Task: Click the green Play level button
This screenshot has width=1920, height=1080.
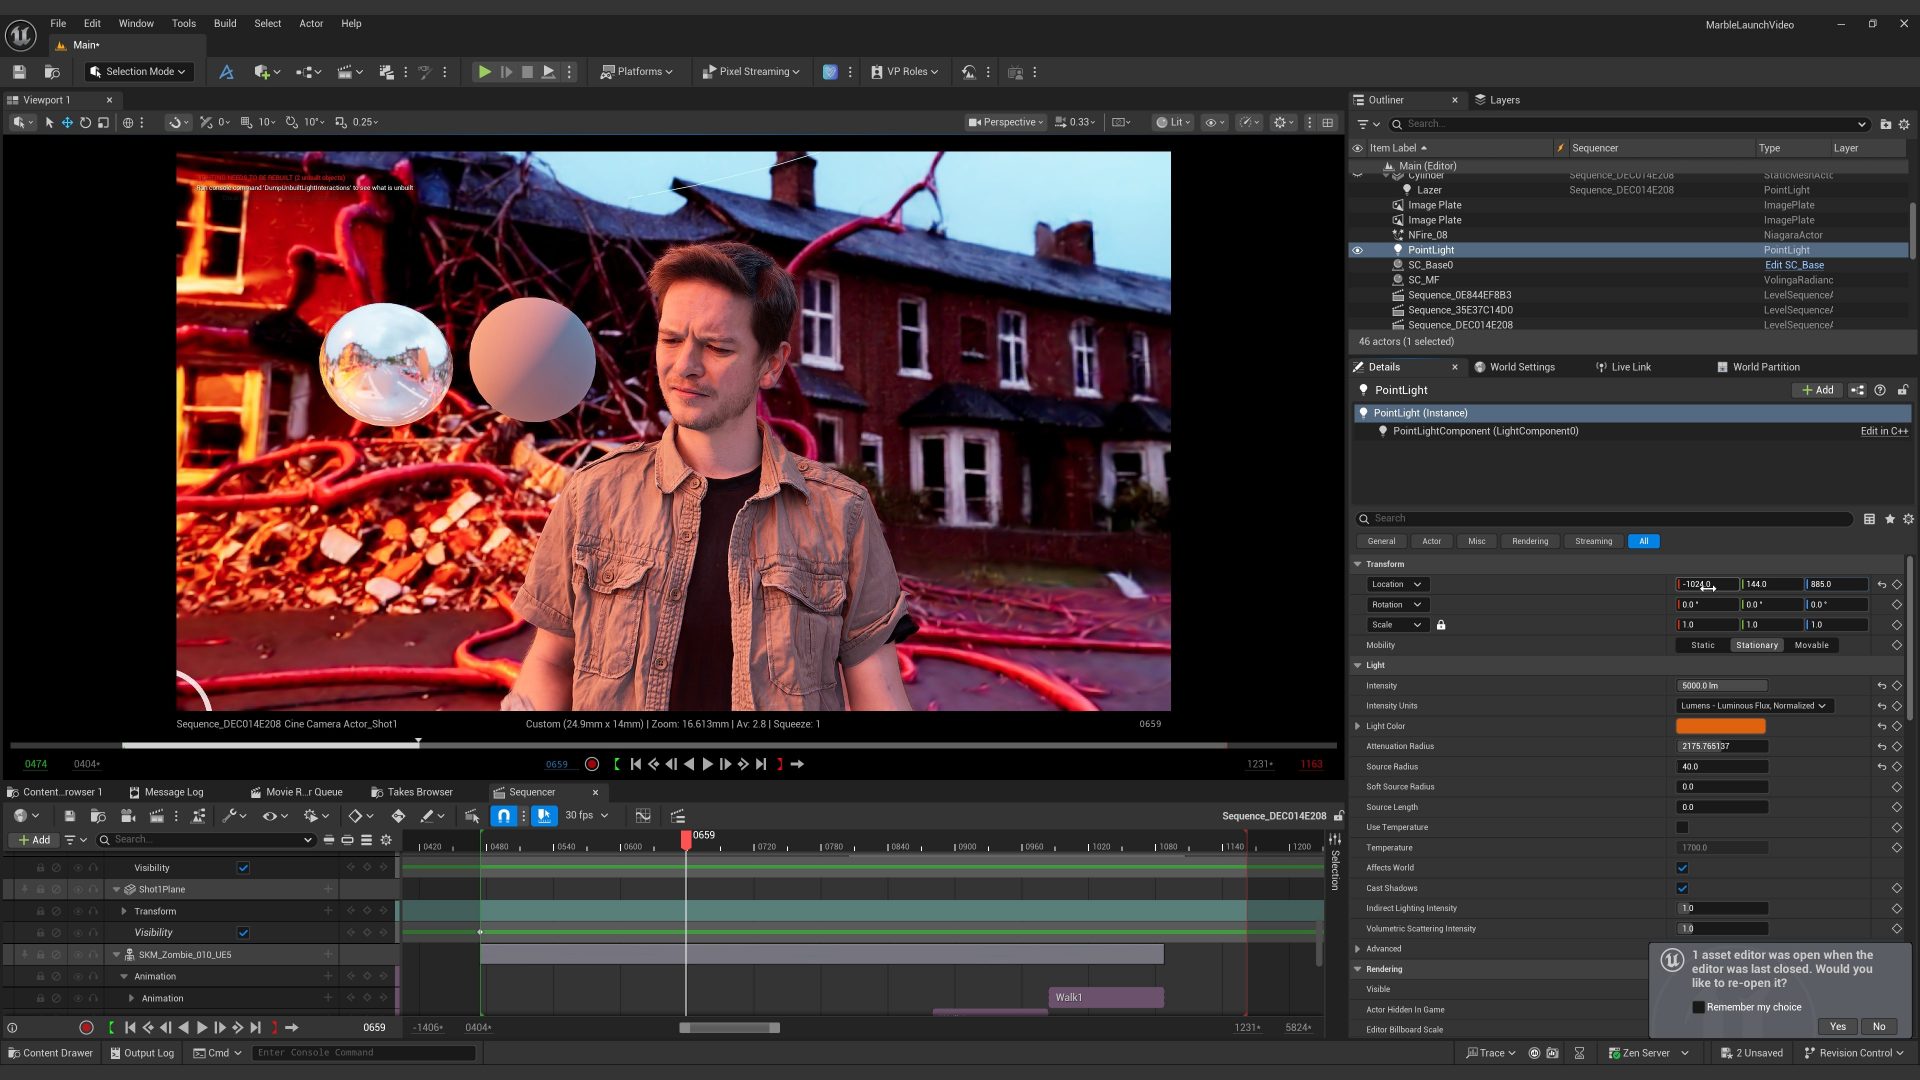Action: pos(484,72)
